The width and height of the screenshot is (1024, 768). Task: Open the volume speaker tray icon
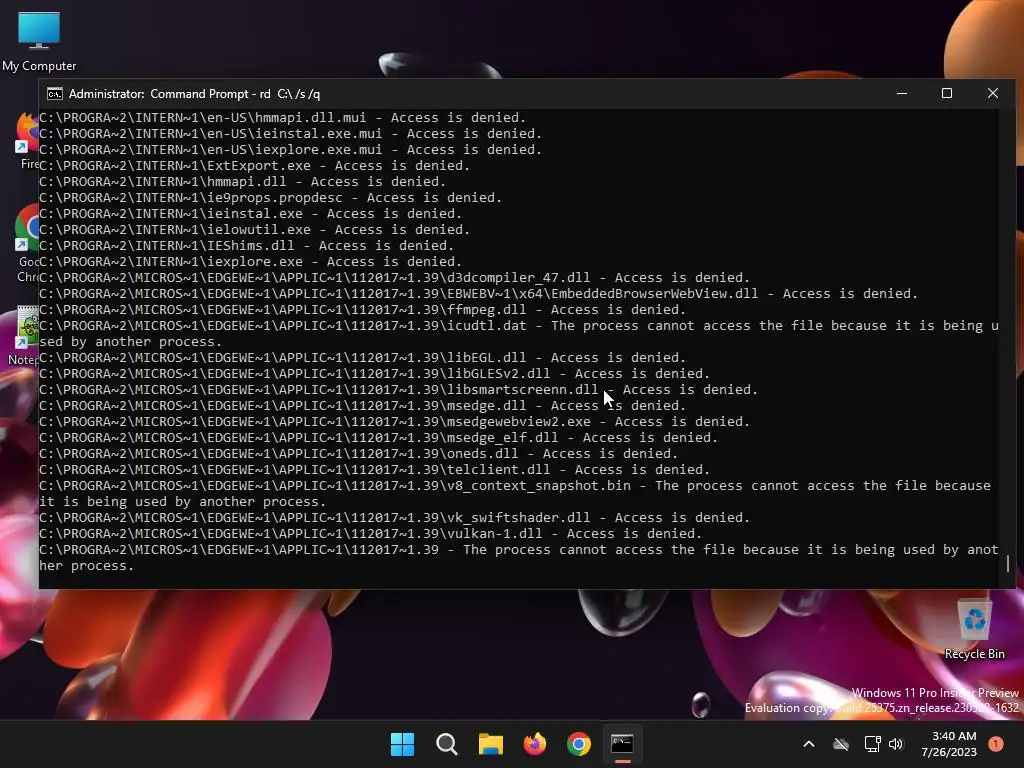pyautogui.click(x=896, y=744)
